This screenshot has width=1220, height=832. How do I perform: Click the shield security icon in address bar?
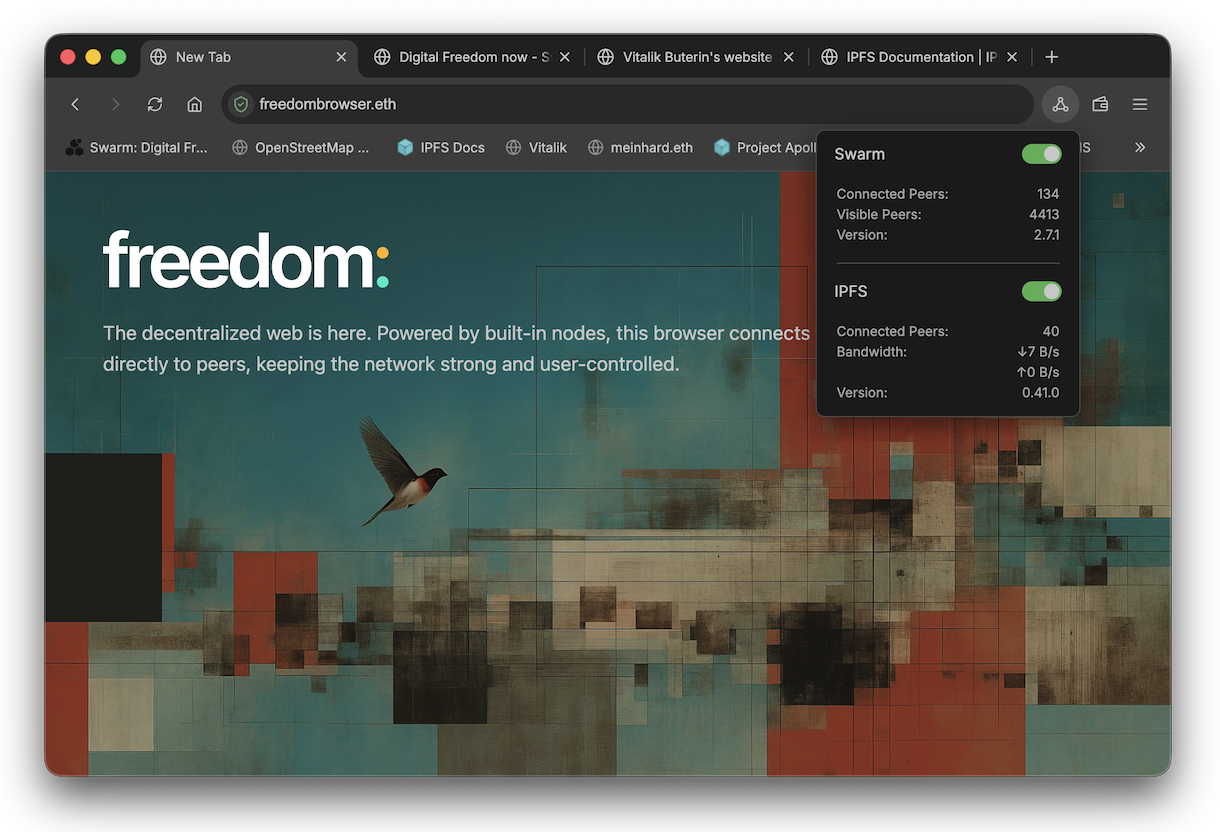[x=240, y=104]
